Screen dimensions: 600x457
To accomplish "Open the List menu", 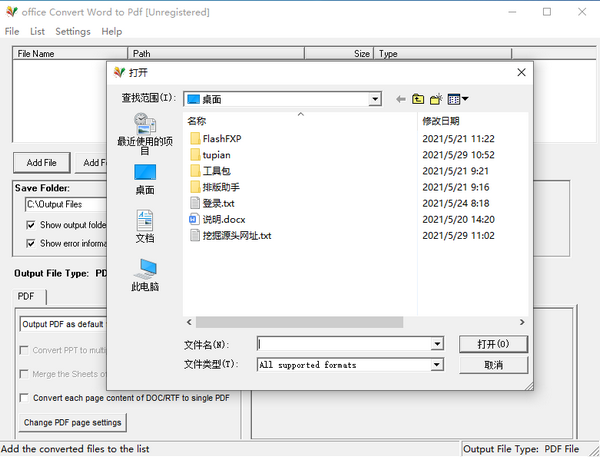I will [x=38, y=32].
